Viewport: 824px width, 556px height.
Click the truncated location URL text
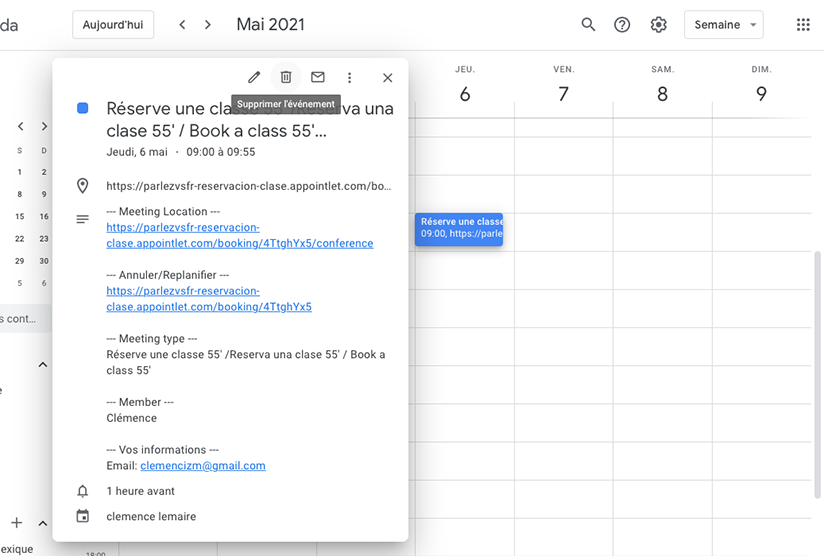[x=249, y=186]
